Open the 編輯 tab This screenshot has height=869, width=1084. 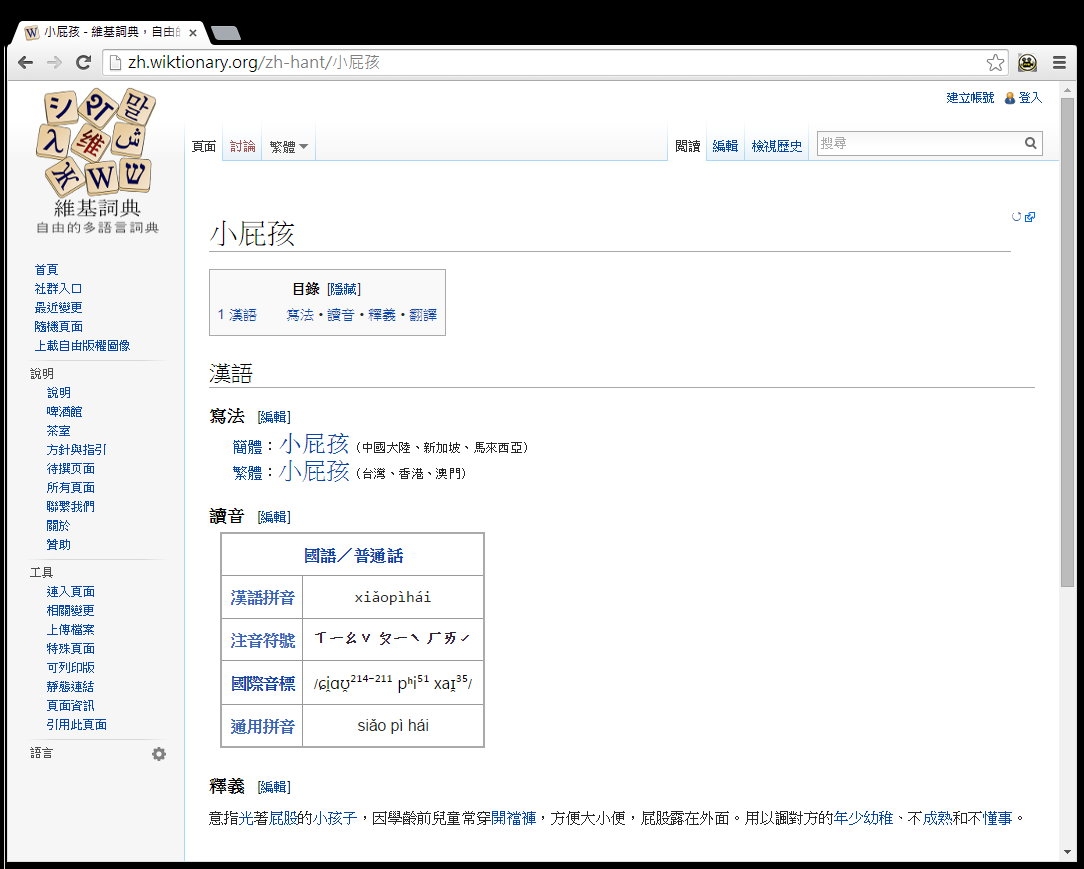coord(725,146)
